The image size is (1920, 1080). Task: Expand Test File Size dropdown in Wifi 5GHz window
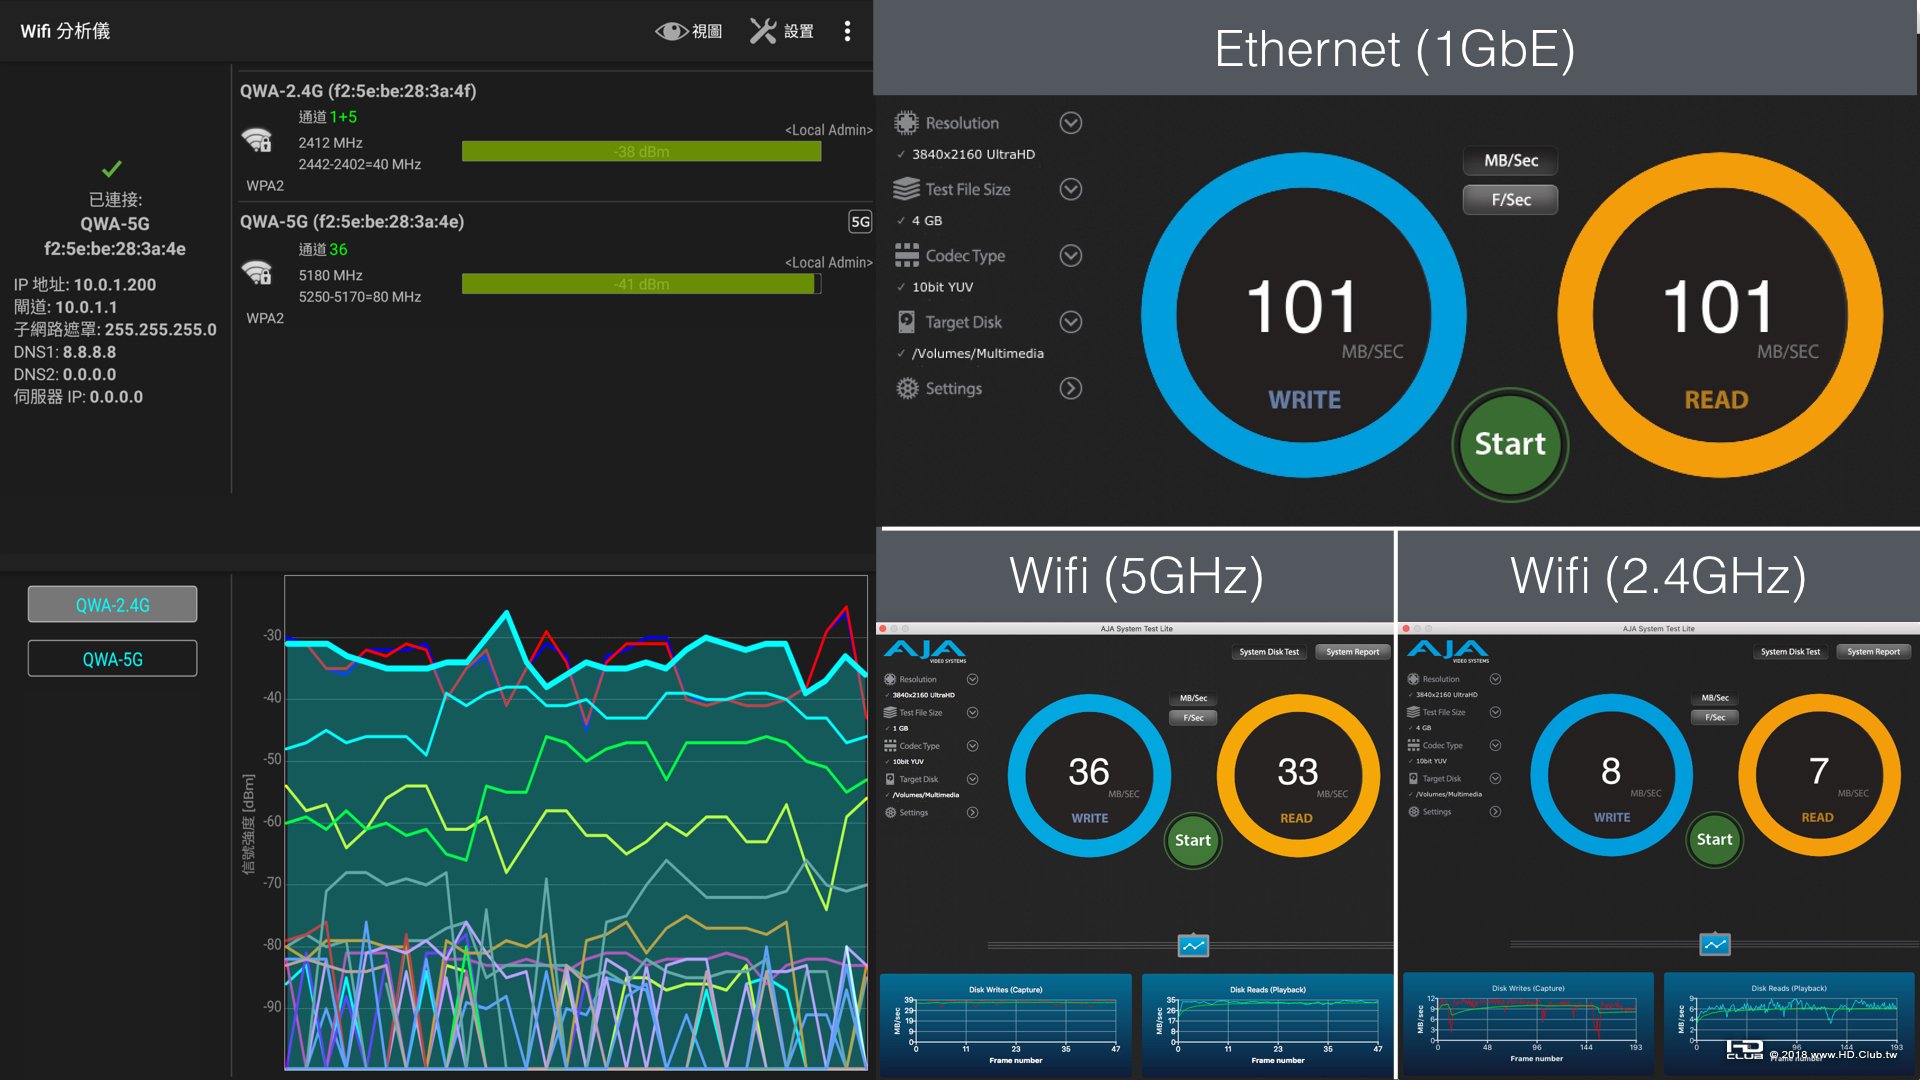click(972, 712)
